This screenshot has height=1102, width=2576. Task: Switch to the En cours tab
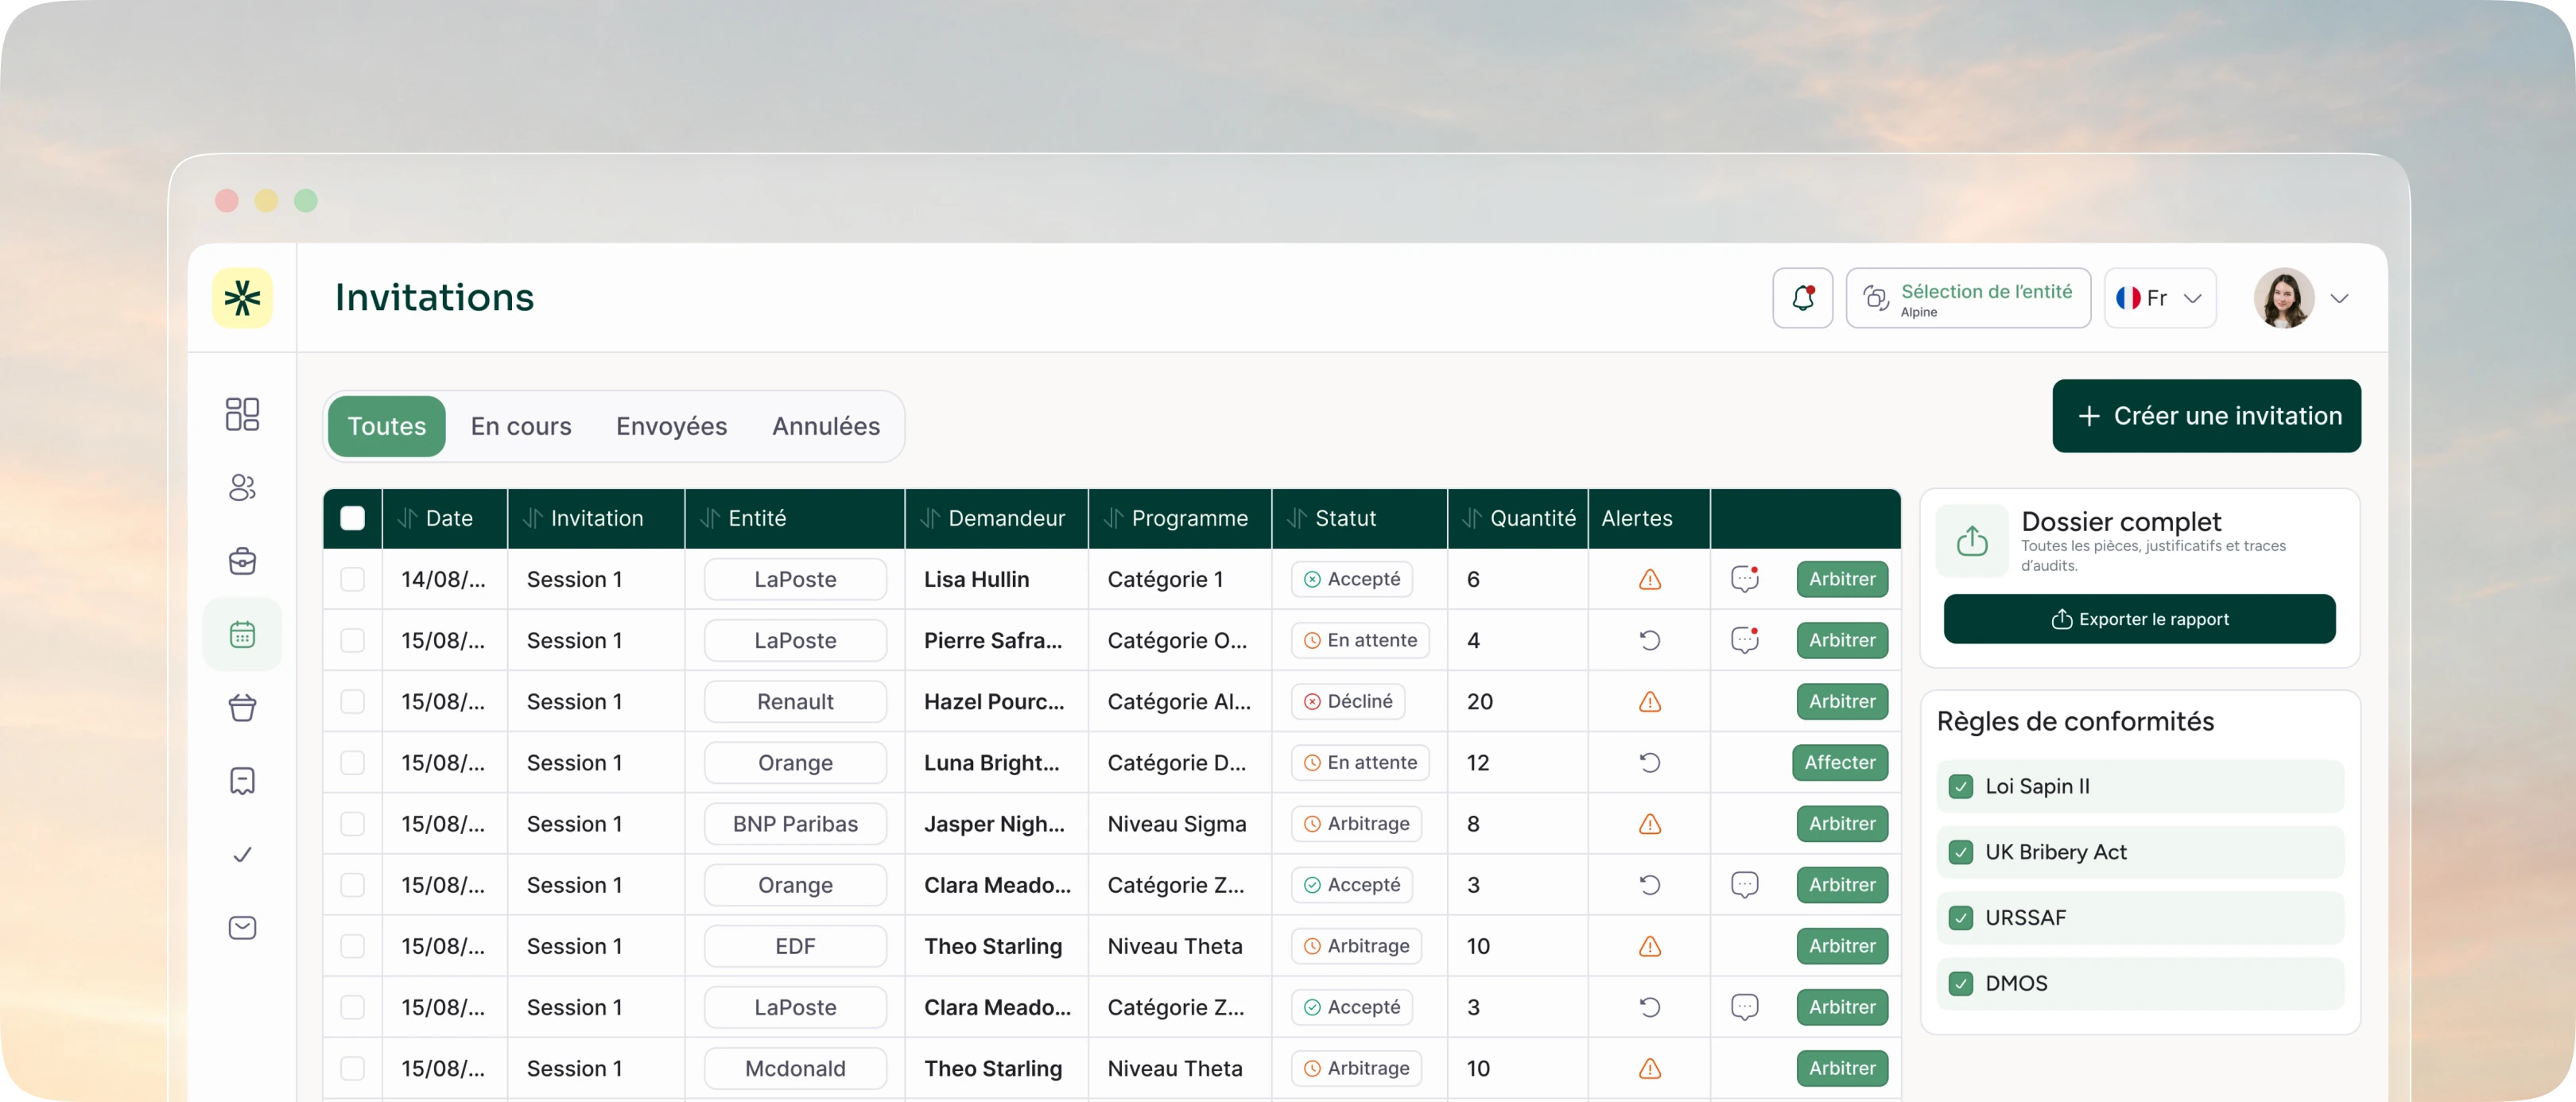click(x=521, y=426)
